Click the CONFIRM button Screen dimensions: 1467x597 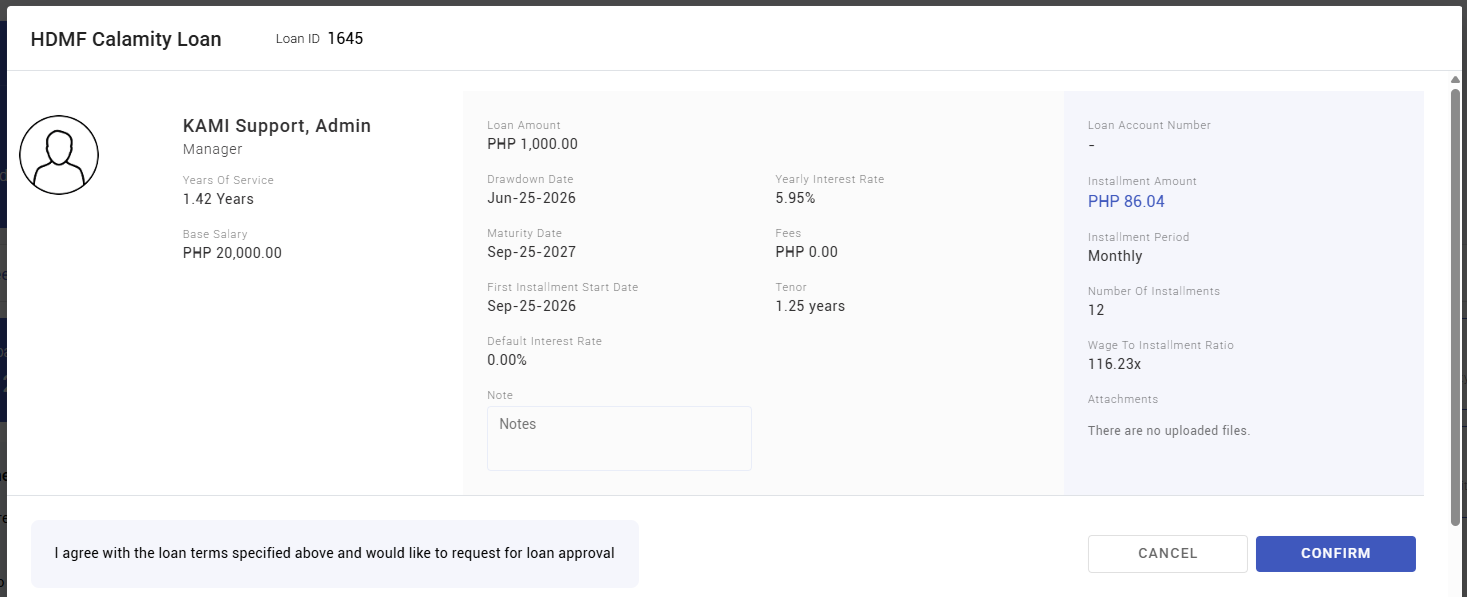(x=1335, y=554)
